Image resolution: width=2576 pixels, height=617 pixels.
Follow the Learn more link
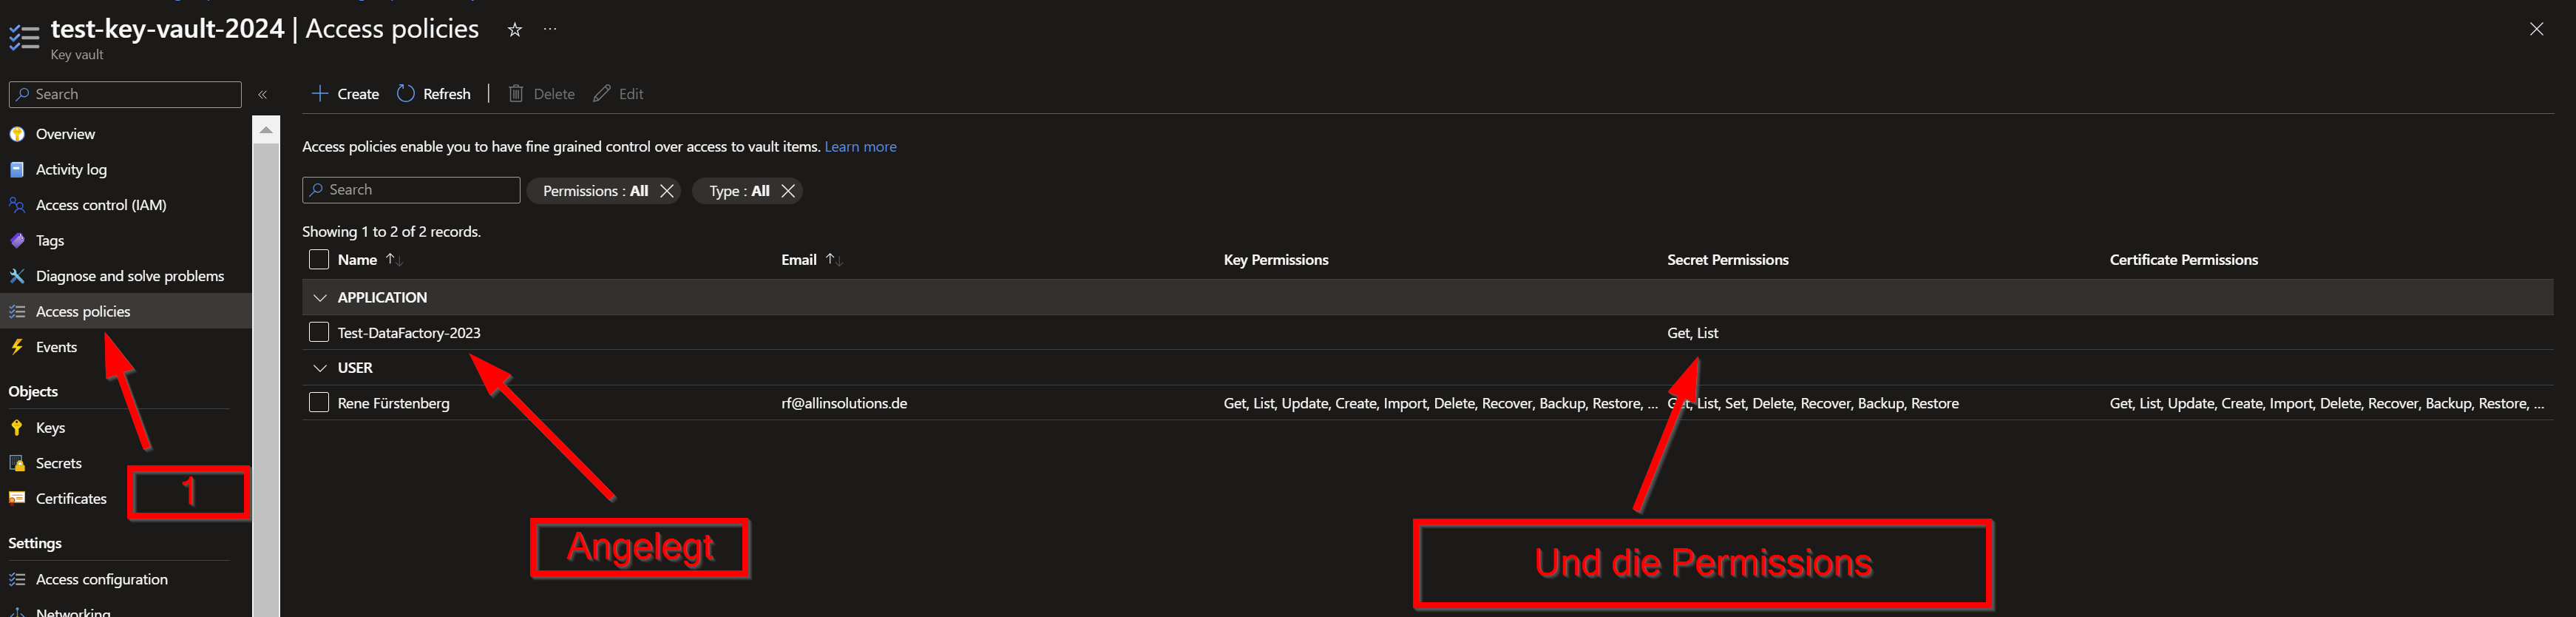(860, 147)
